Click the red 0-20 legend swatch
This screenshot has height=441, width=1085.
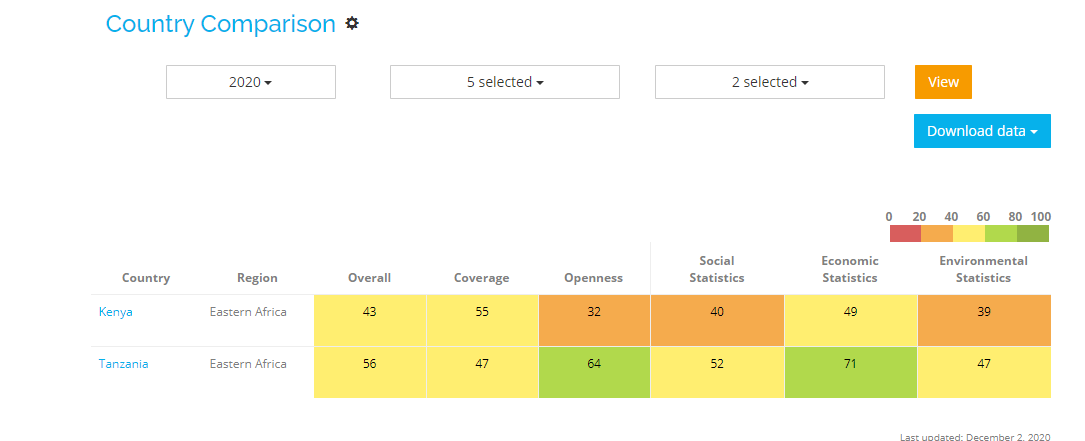point(905,233)
